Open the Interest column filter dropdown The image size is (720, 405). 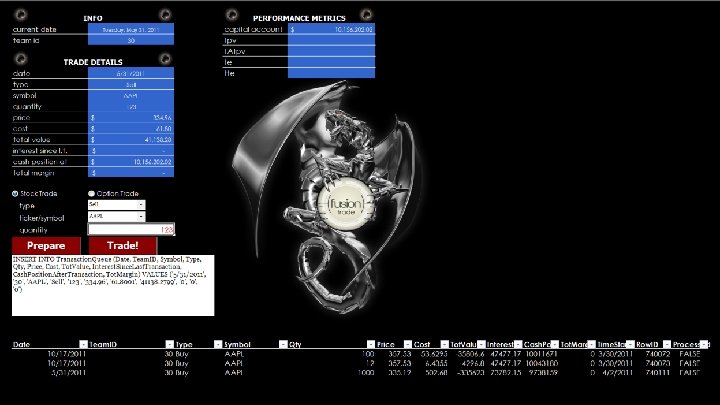click(518, 344)
